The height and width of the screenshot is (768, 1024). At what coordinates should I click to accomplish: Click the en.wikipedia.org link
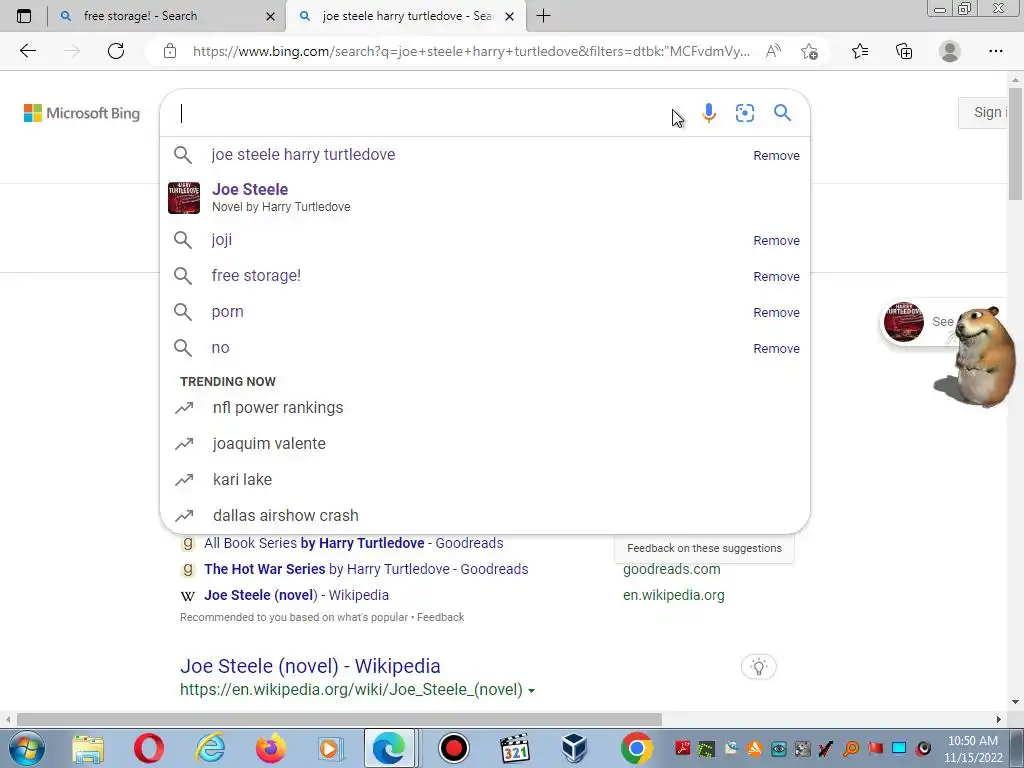673,595
